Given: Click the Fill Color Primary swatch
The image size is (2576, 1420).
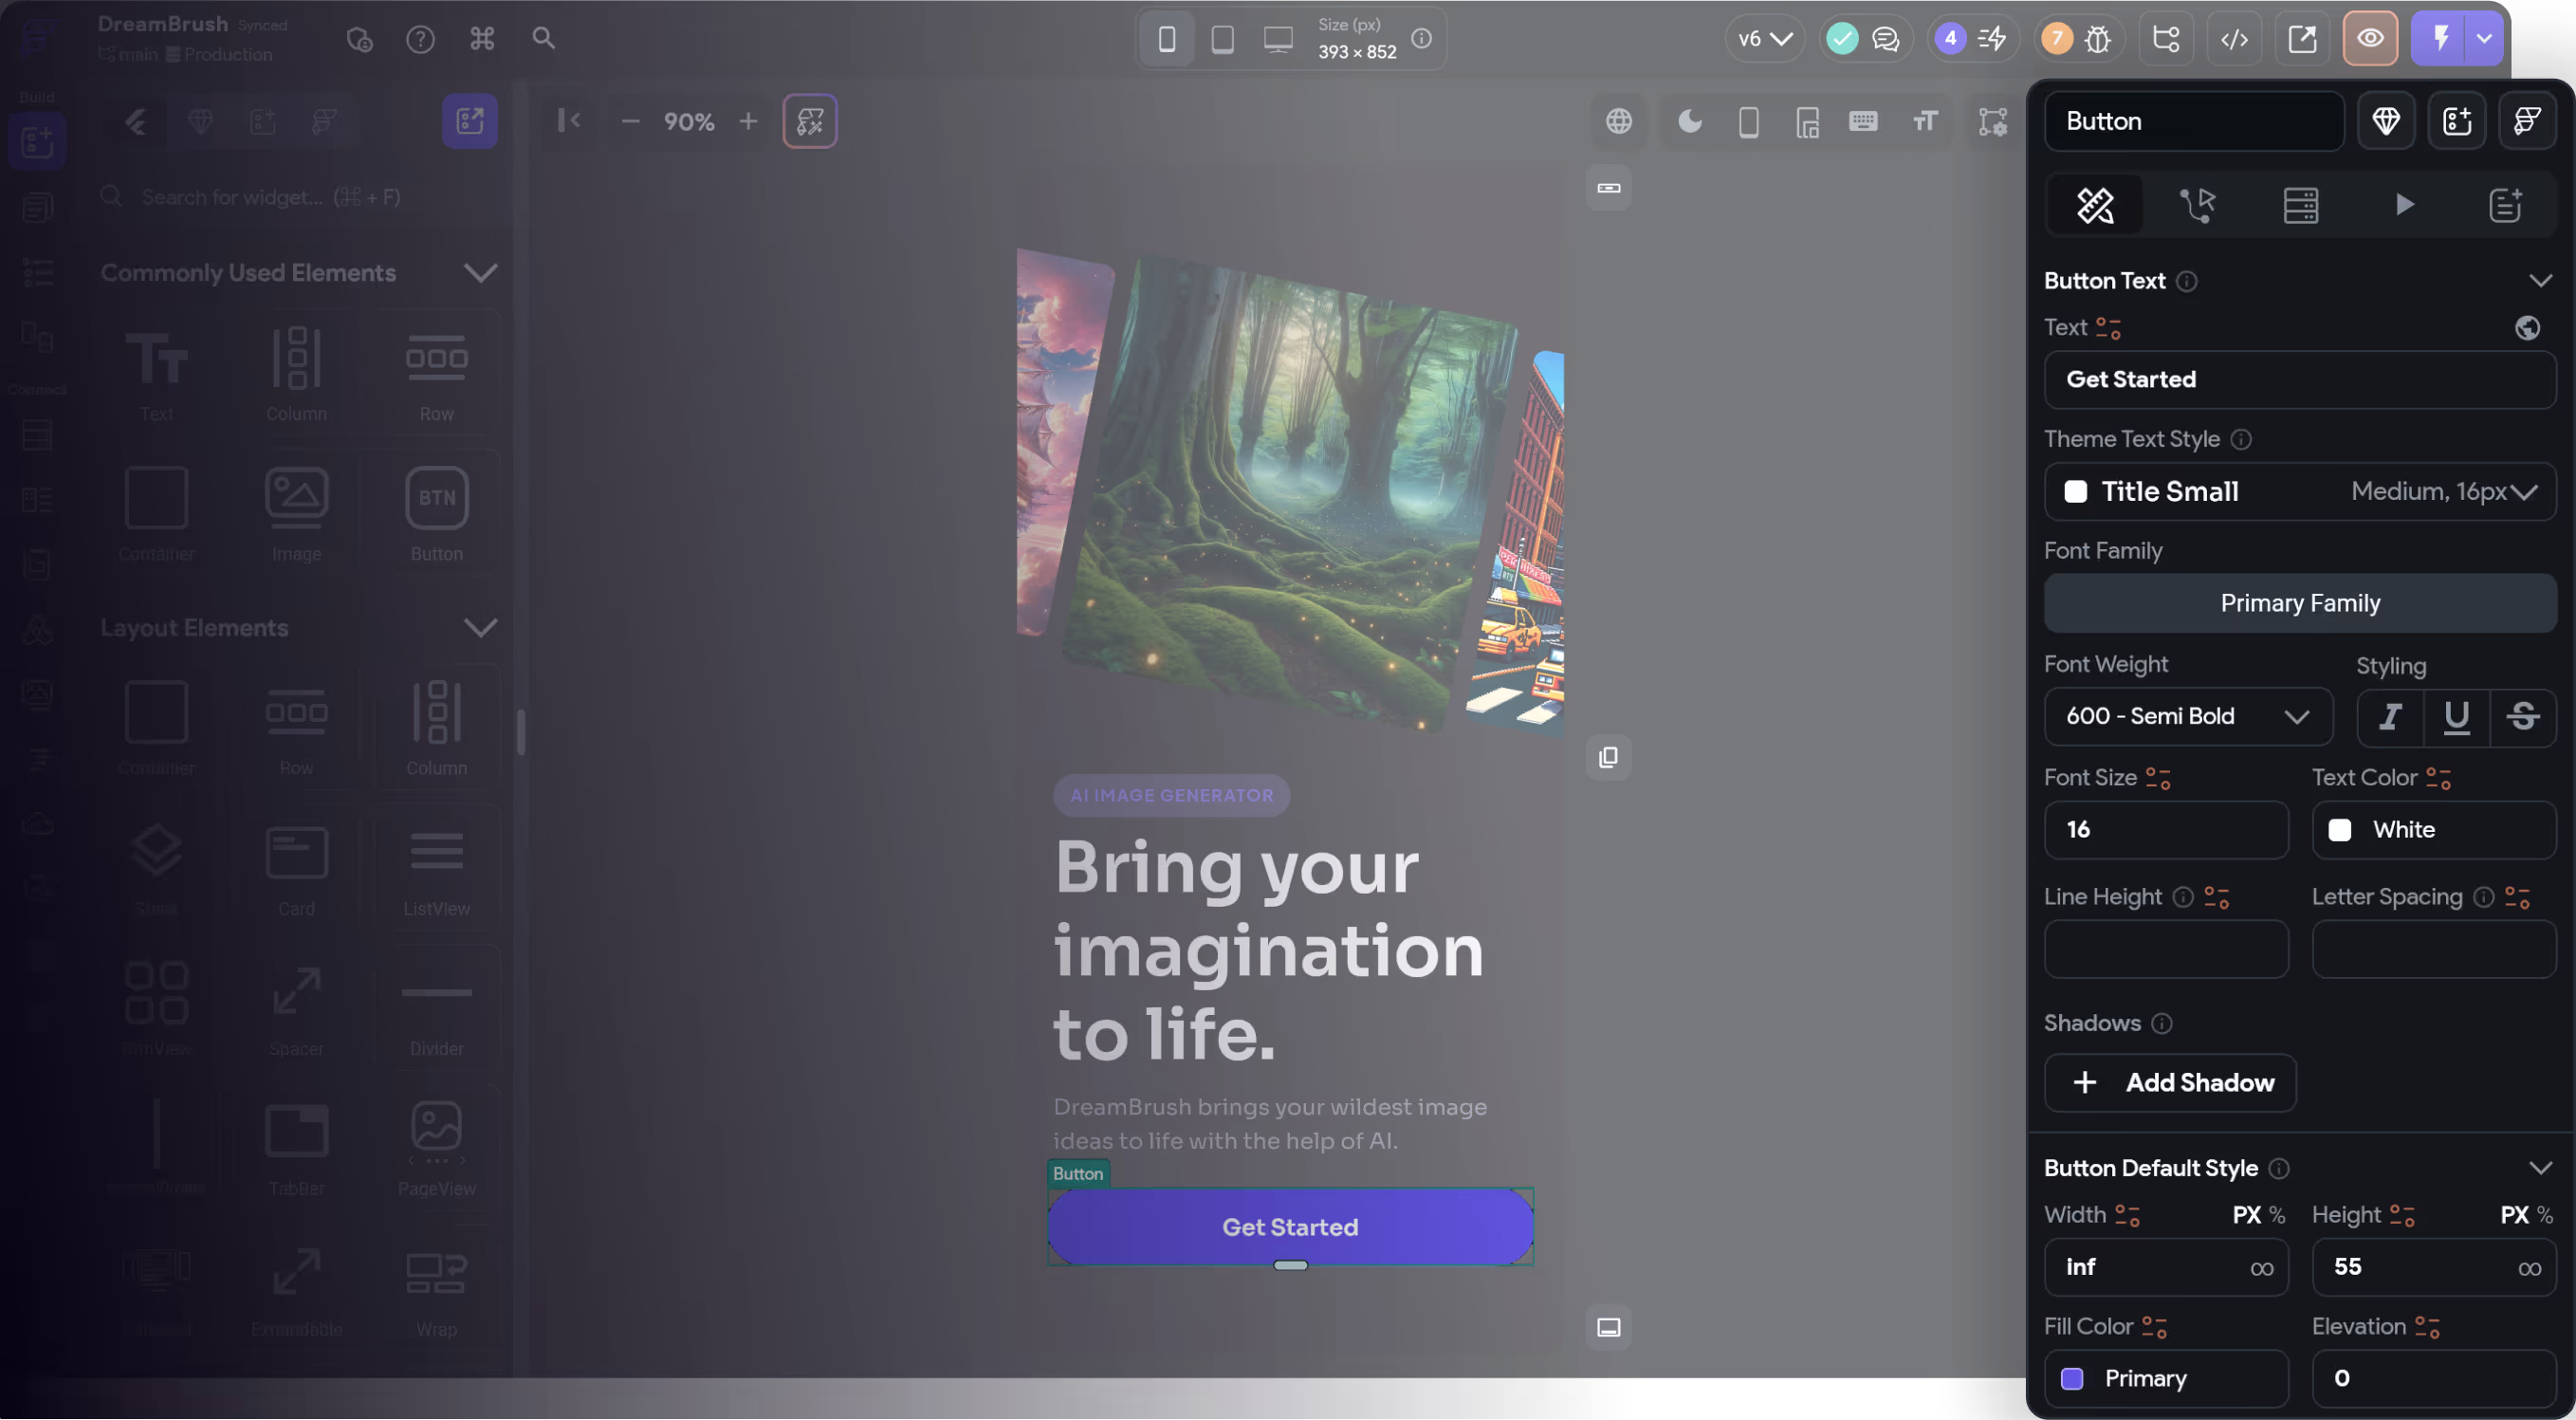Looking at the screenshot, I should 2072,1380.
